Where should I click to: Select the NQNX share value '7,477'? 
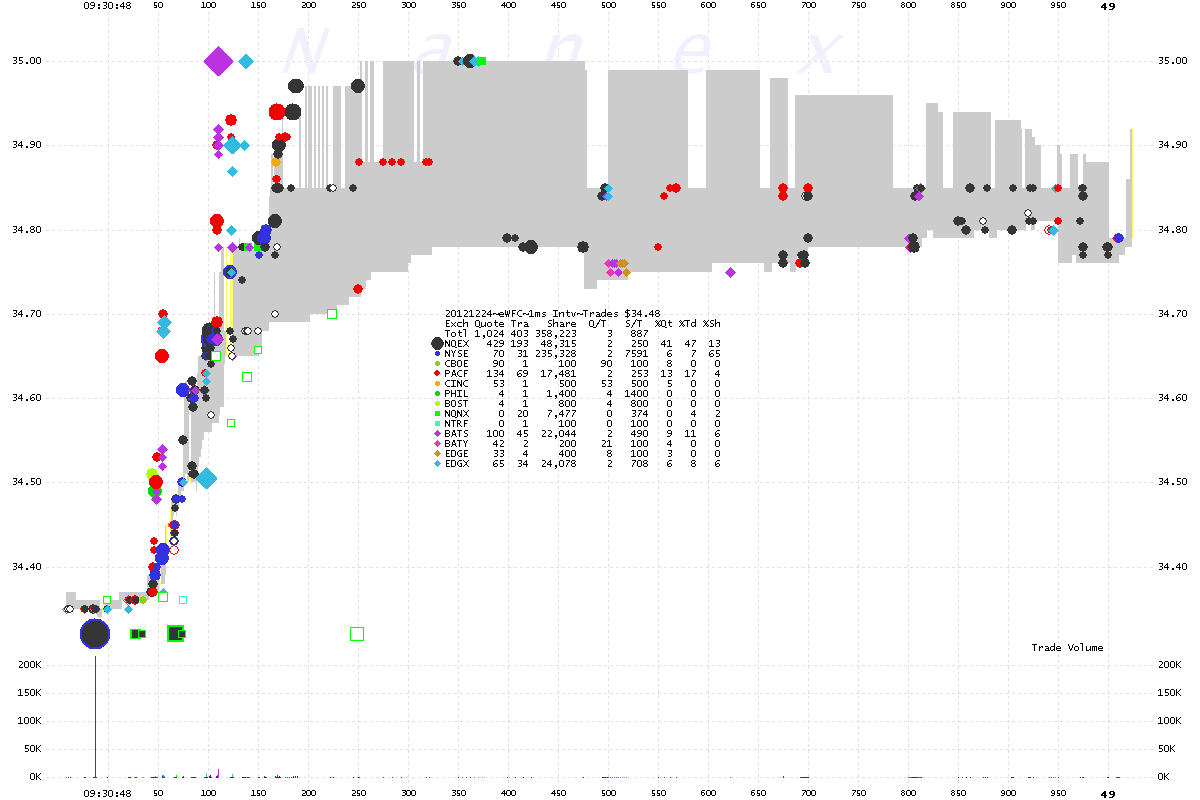pyautogui.click(x=562, y=414)
